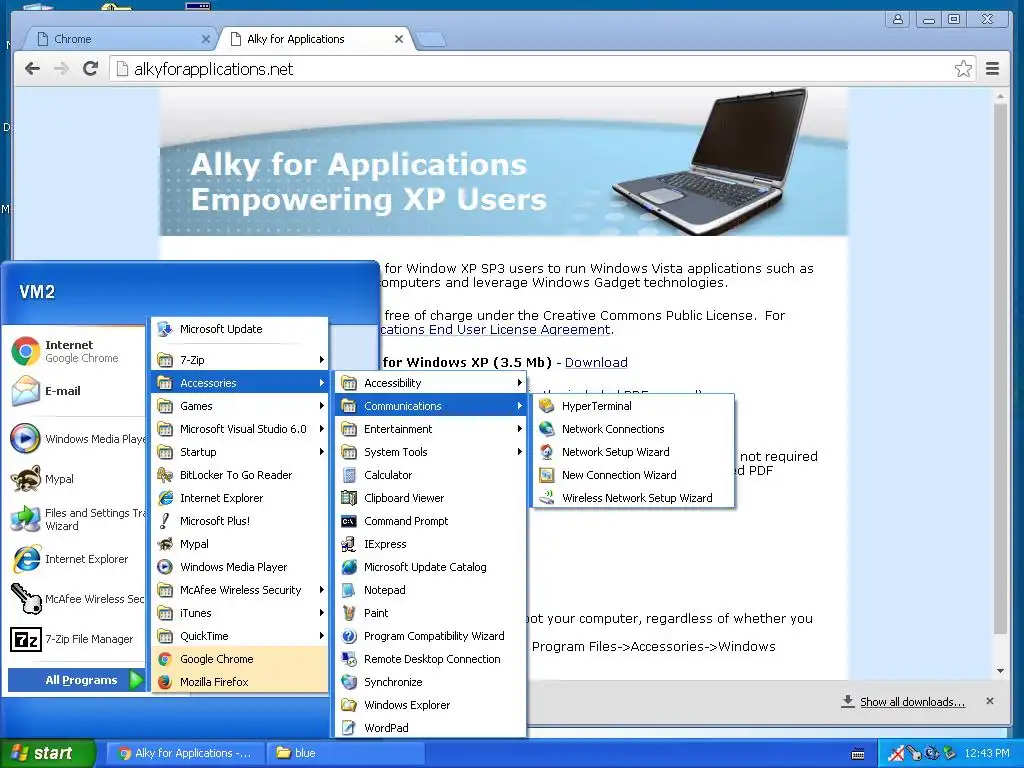Image resolution: width=1024 pixels, height=768 pixels.
Task: Bookmark this page with star icon
Action: [963, 69]
